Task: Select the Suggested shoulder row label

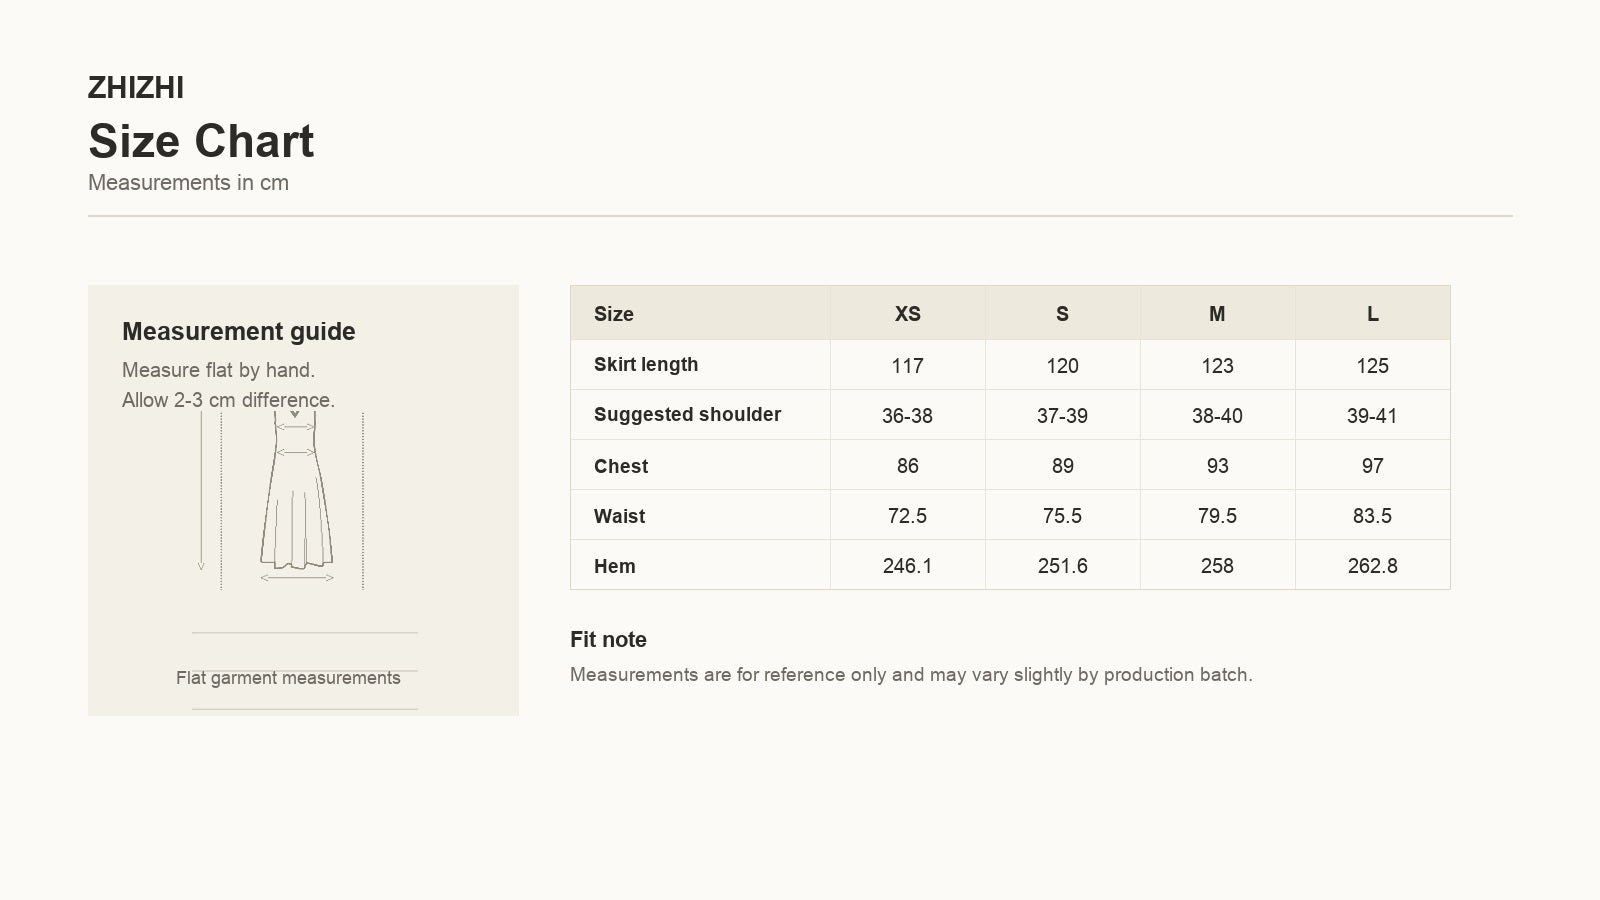Action: pyautogui.click(x=687, y=414)
